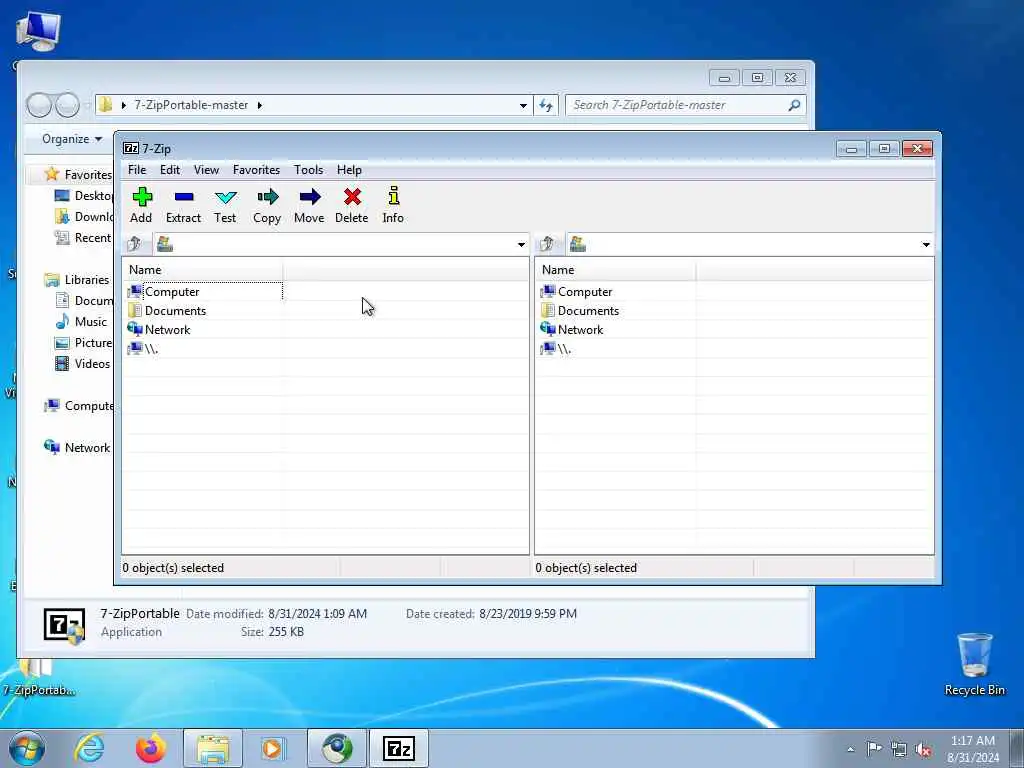
Task: Open Explorer address bar history dropdown
Action: click(523, 105)
